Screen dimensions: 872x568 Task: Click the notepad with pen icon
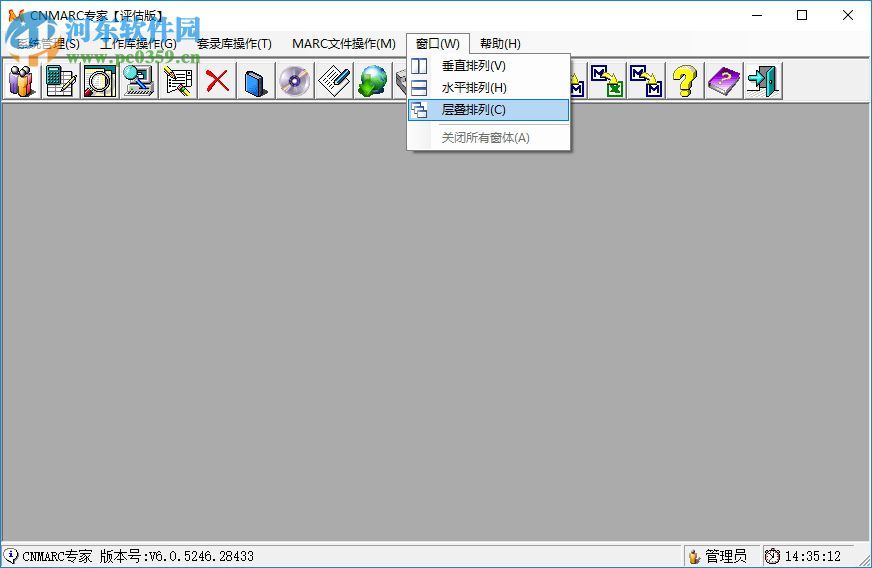click(334, 81)
